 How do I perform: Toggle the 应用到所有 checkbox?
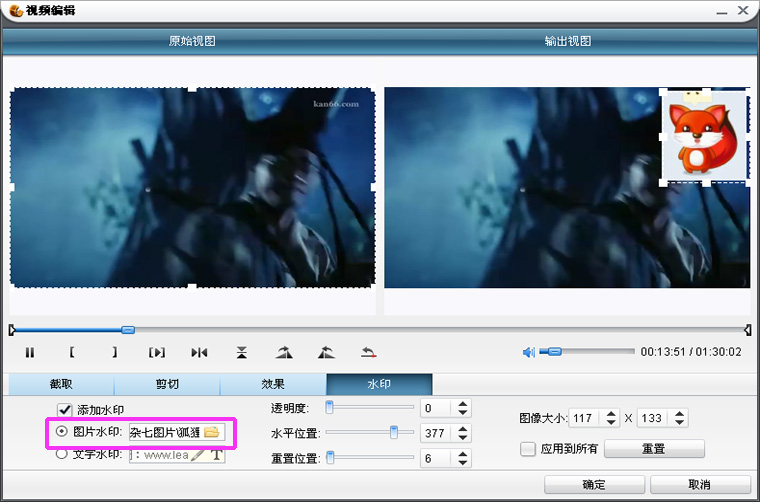point(527,449)
